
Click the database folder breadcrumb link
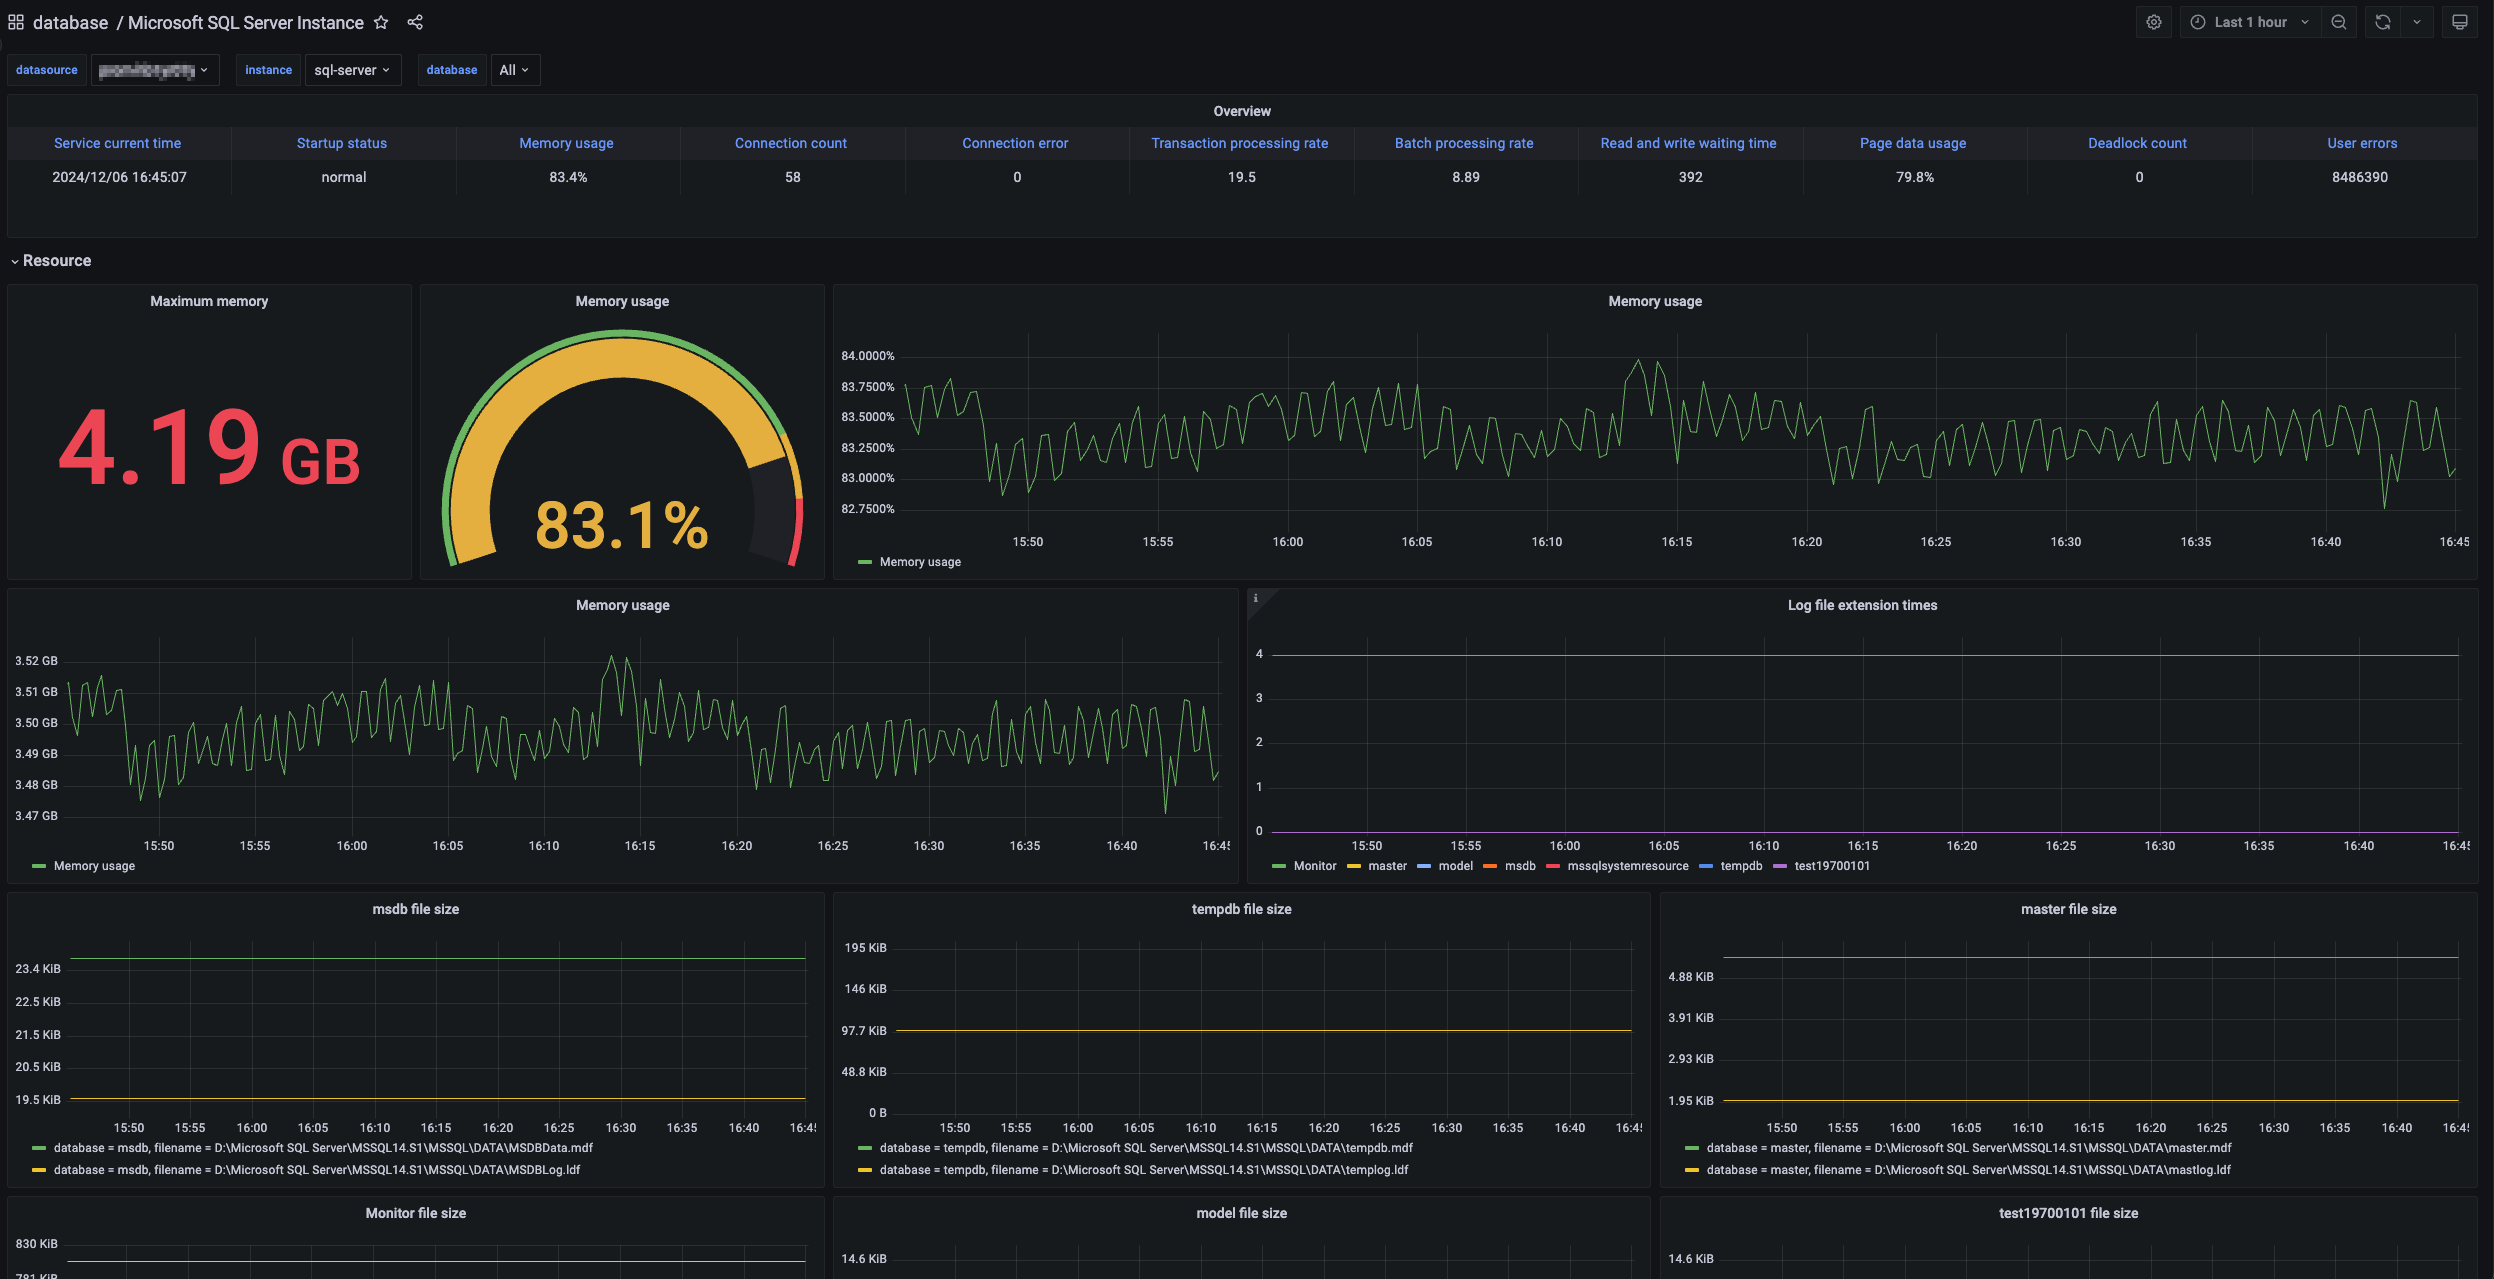70,22
